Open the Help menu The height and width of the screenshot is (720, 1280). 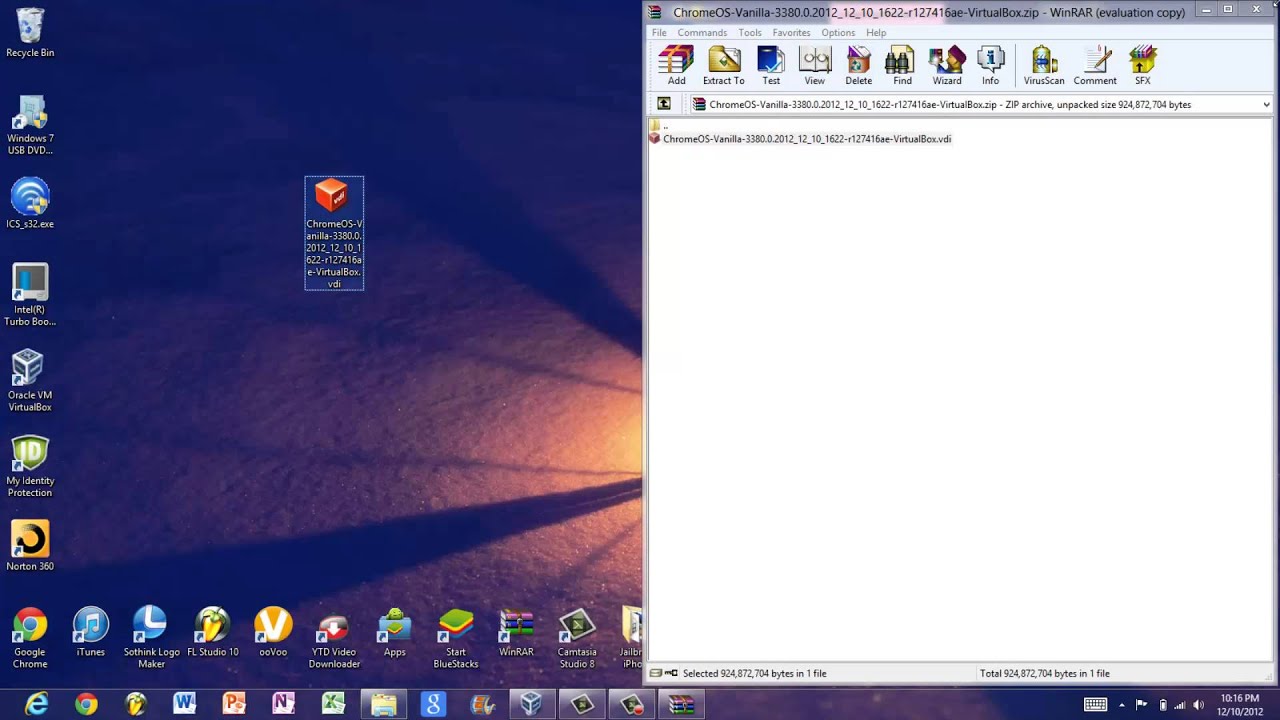[876, 33]
